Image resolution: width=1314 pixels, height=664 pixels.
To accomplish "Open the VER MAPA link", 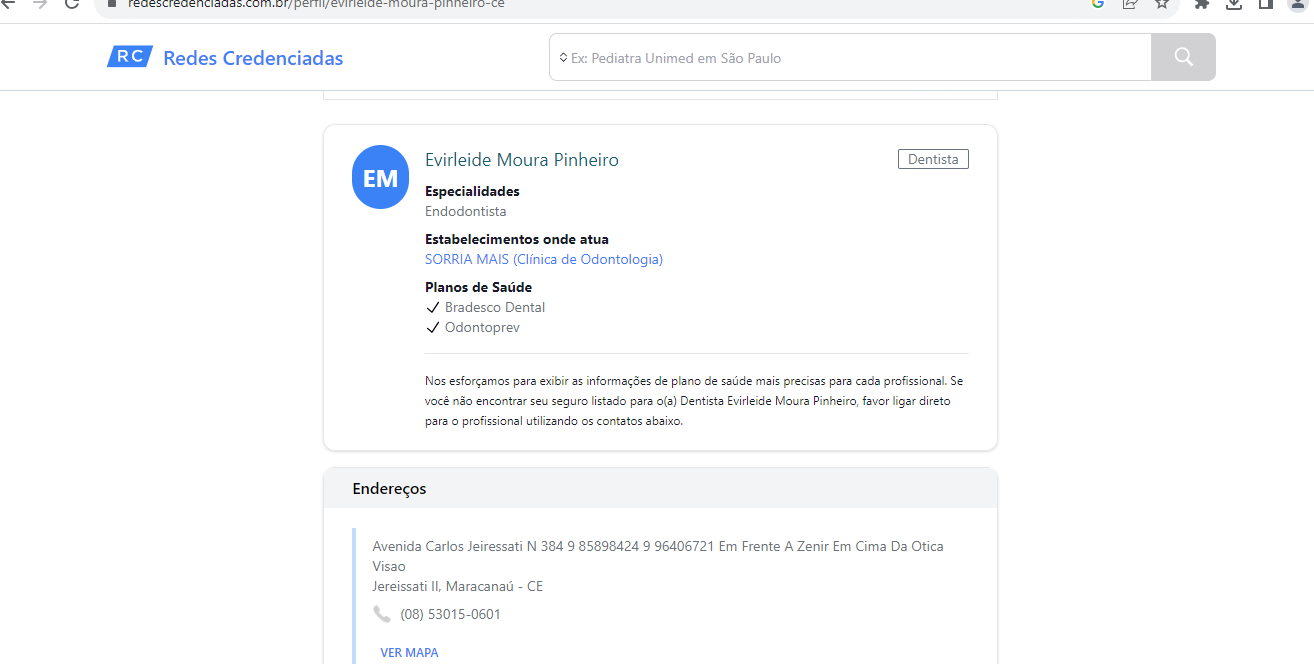I will click(x=409, y=652).
